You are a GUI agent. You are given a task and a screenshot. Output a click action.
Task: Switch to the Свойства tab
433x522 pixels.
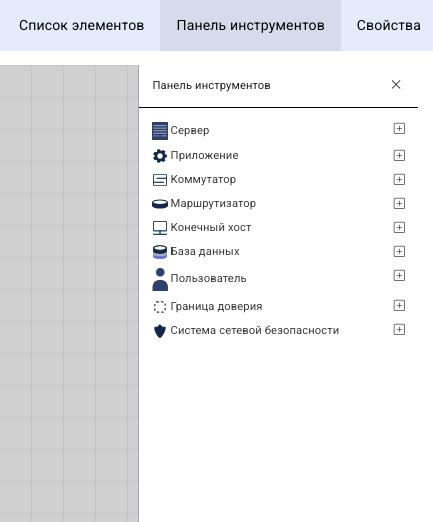tap(388, 25)
